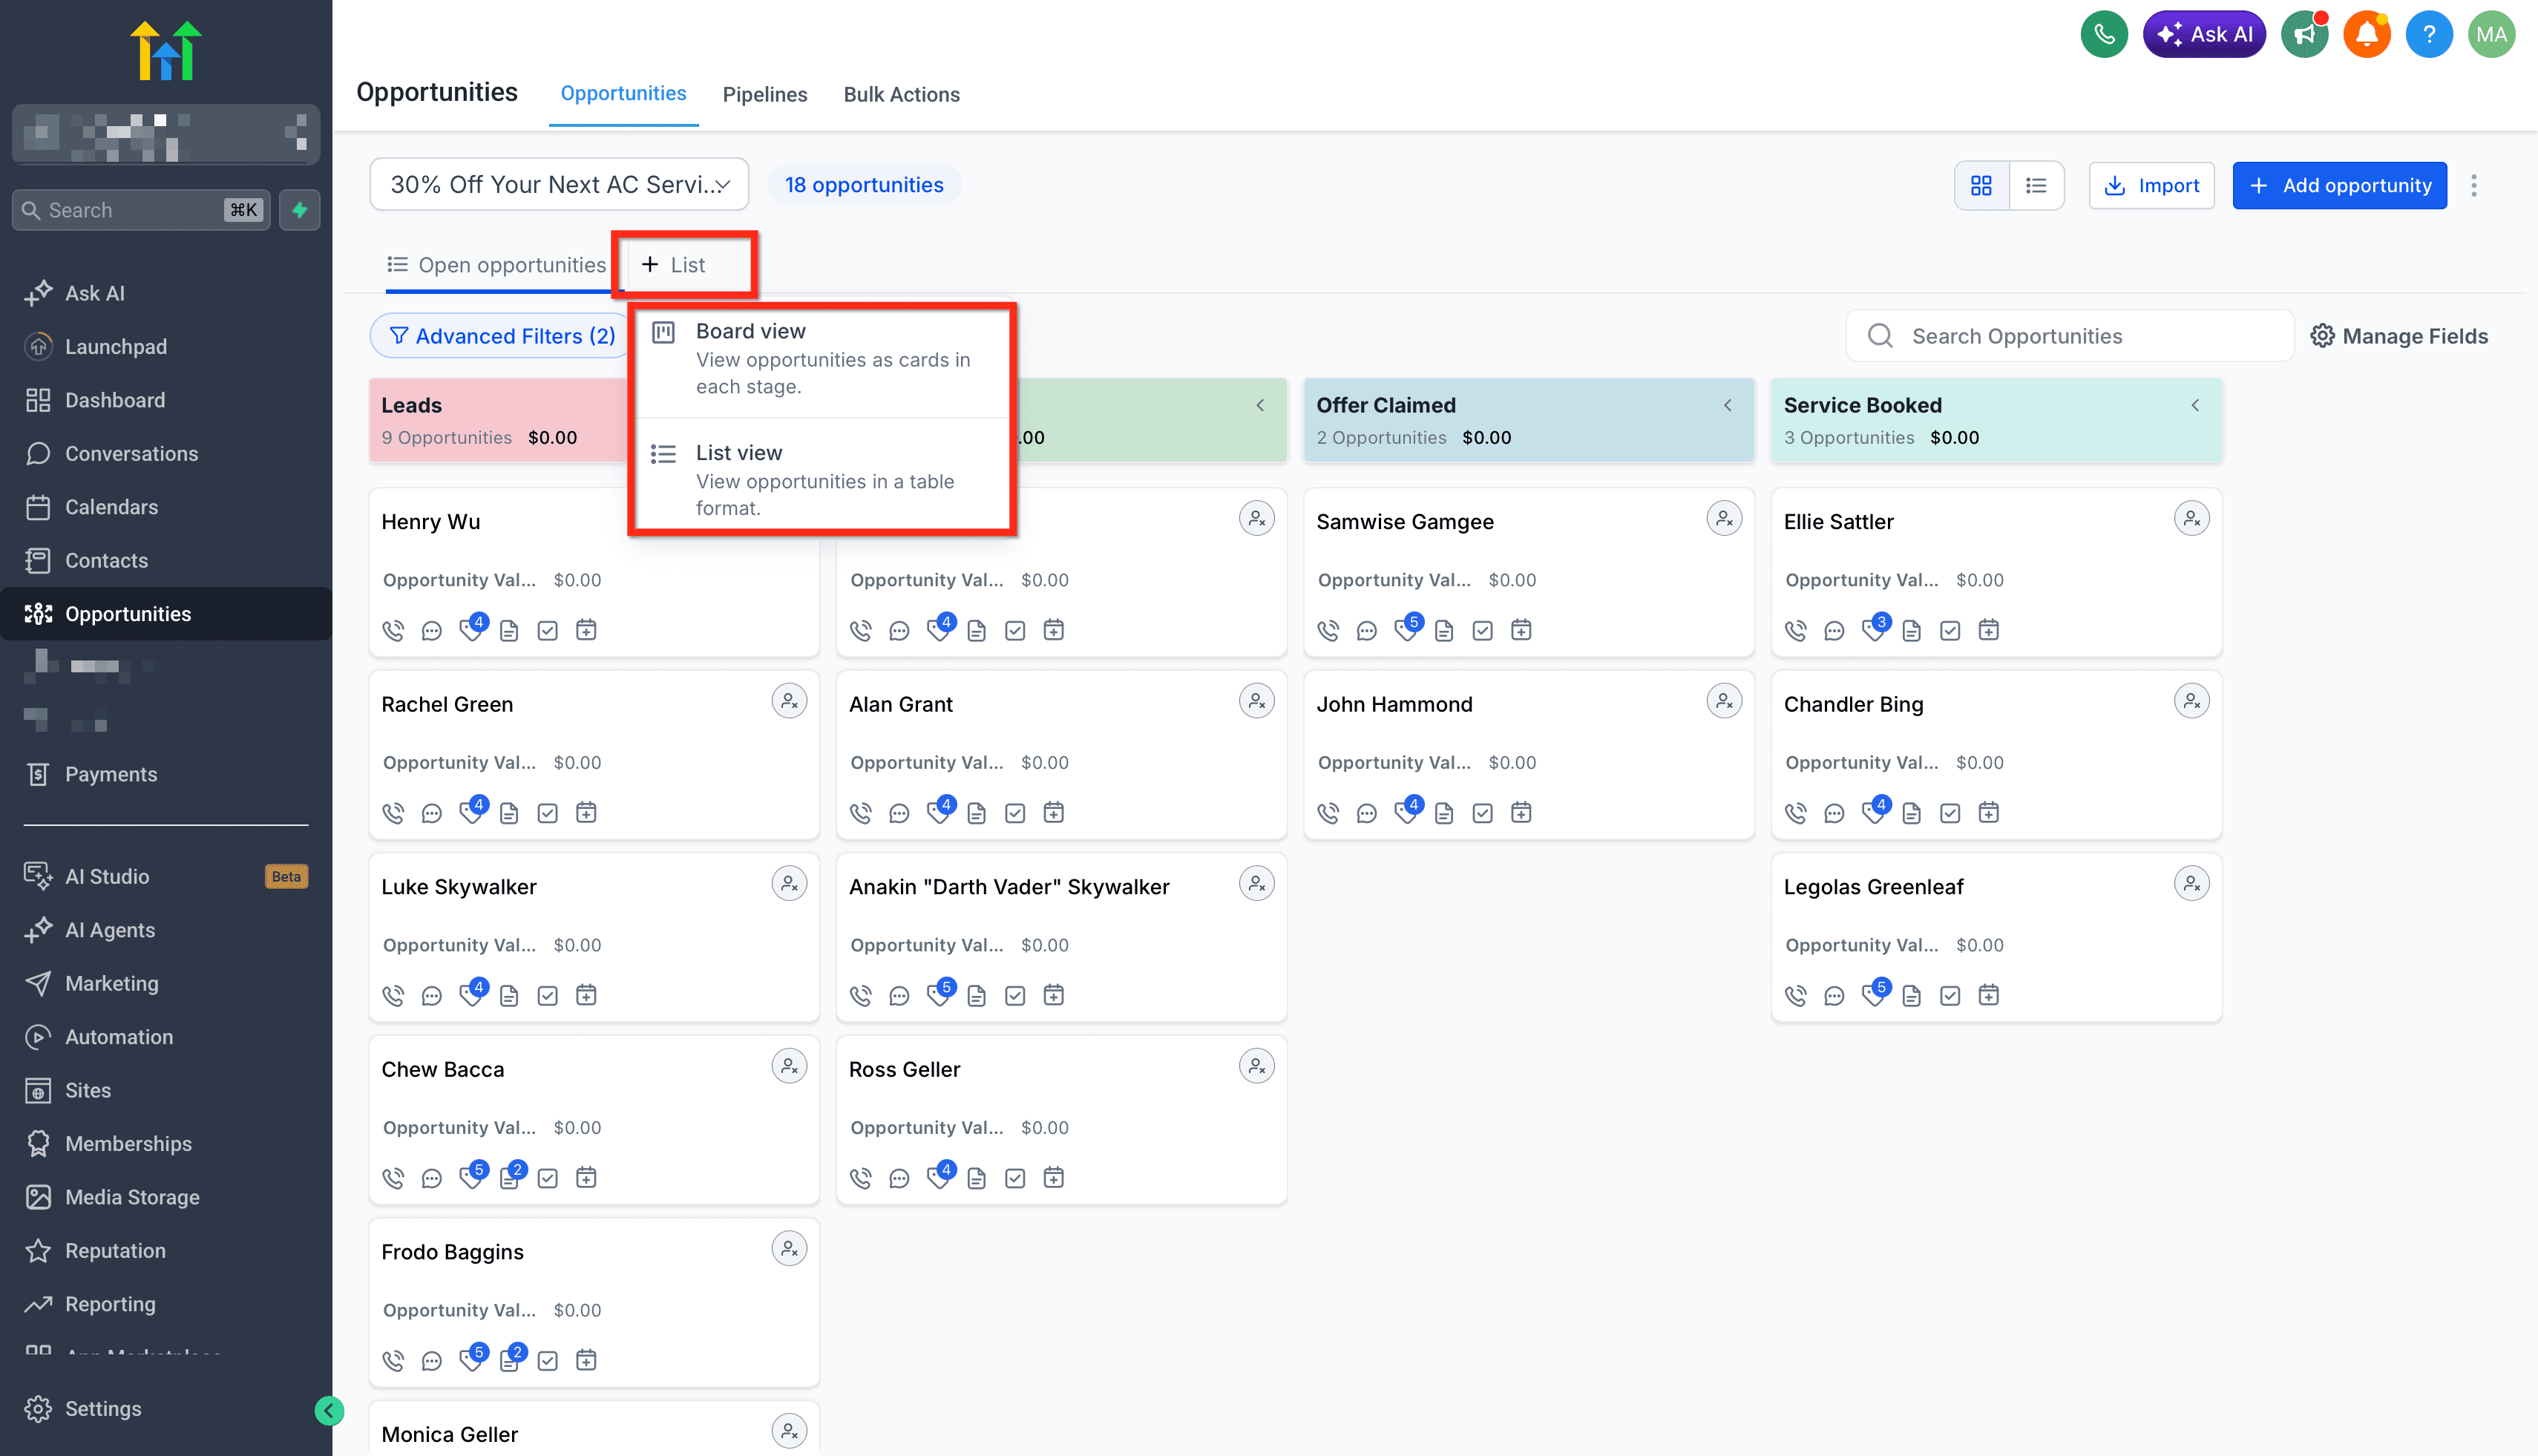The width and height of the screenshot is (2538, 1456).
Task: Click the owner assign icon on Samwise Gamgee card
Action: click(x=1724, y=519)
